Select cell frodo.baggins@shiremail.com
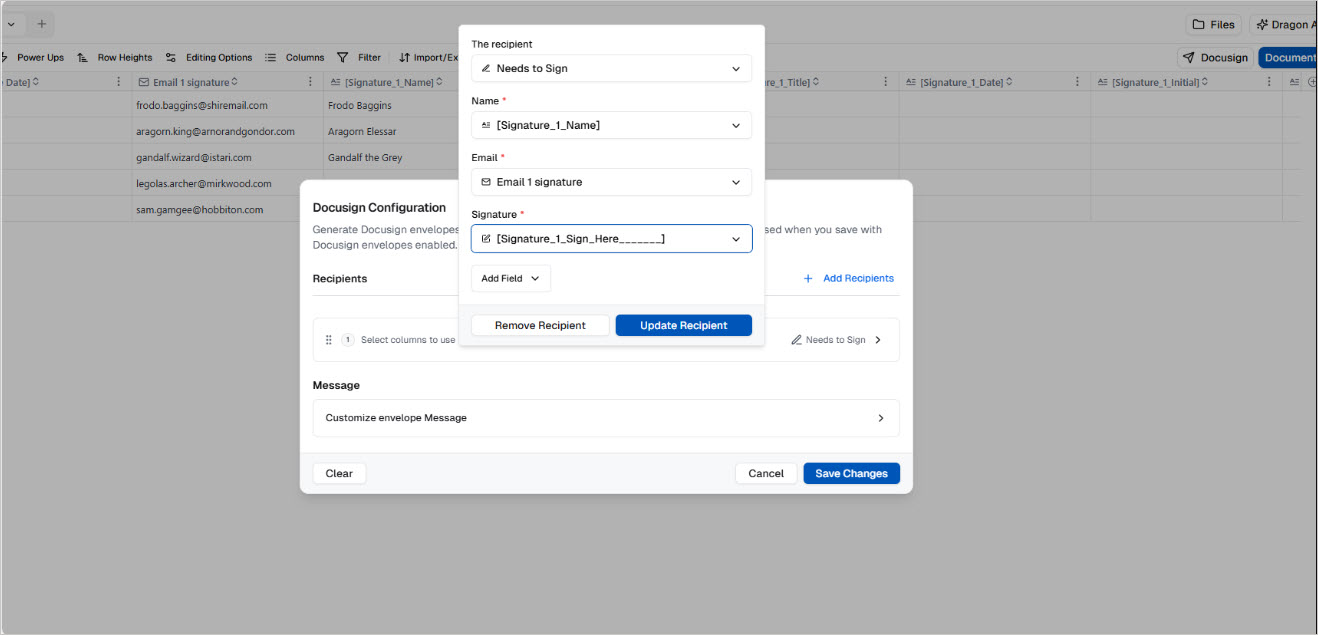 click(226, 105)
